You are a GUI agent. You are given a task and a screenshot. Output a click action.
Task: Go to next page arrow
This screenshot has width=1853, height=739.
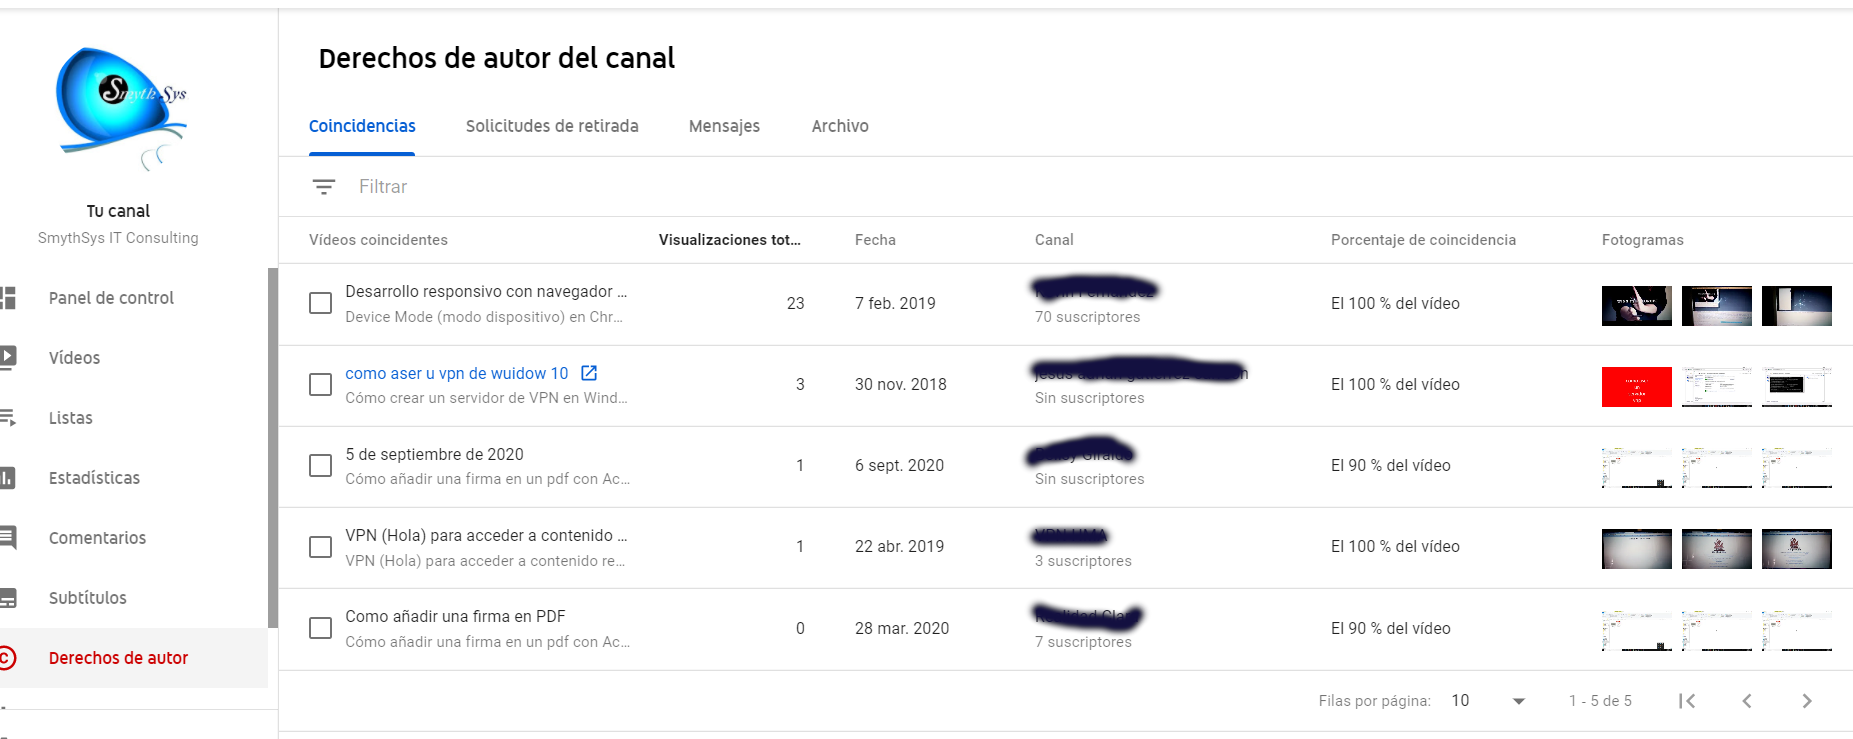(1807, 701)
